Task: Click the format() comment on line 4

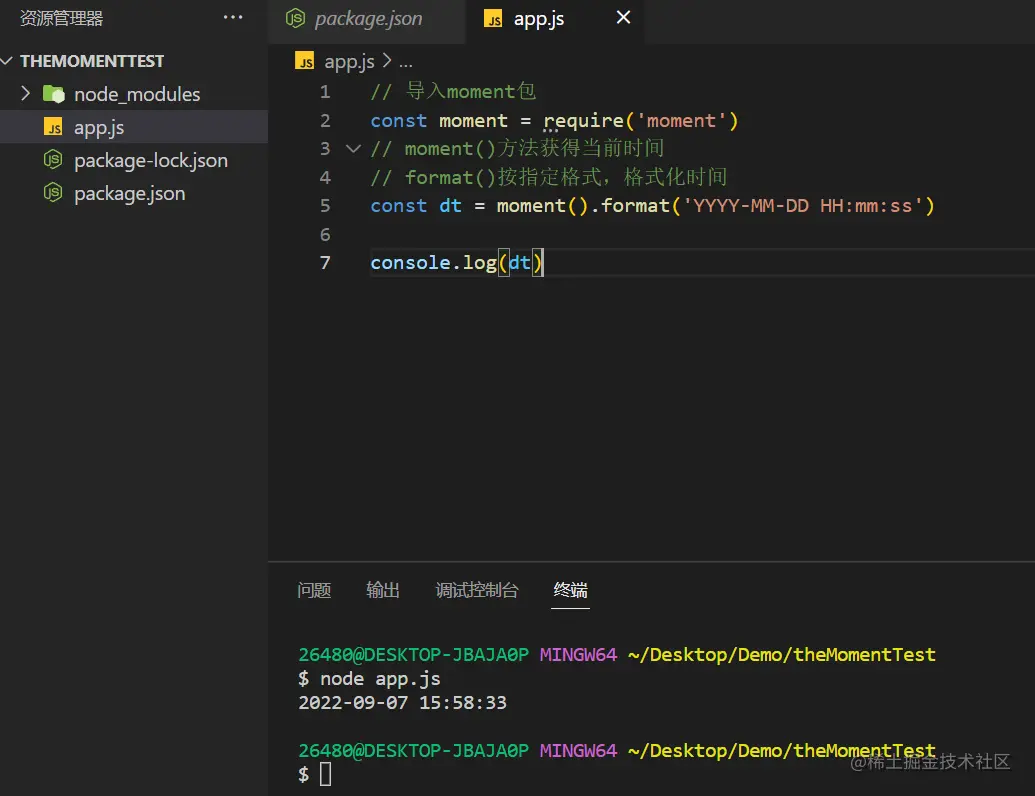Action: click(549, 178)
